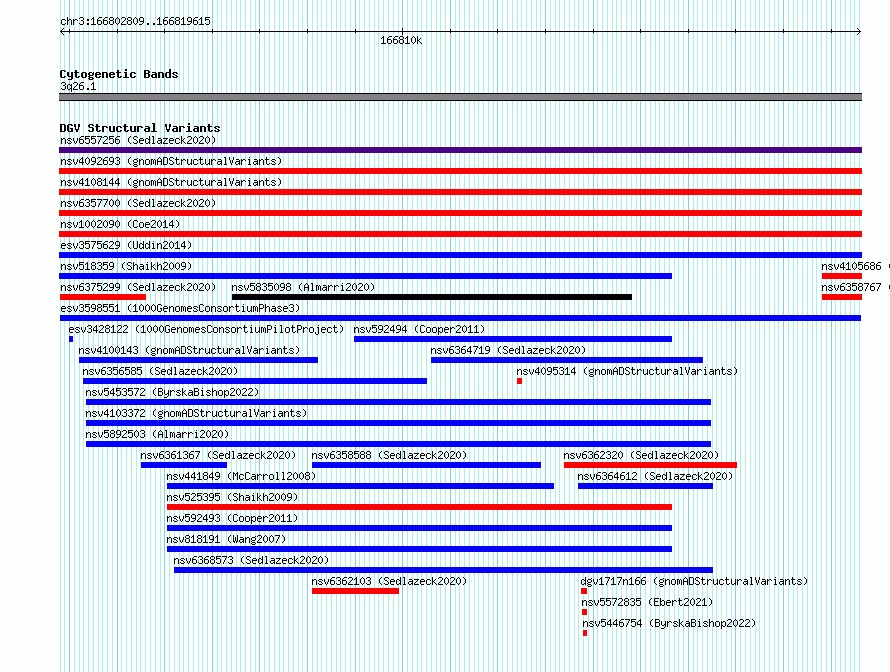Click dgv1717n166 (gnomADStructuralVariants) label
The width and height of the screenshot is (890, 672).
694,581
